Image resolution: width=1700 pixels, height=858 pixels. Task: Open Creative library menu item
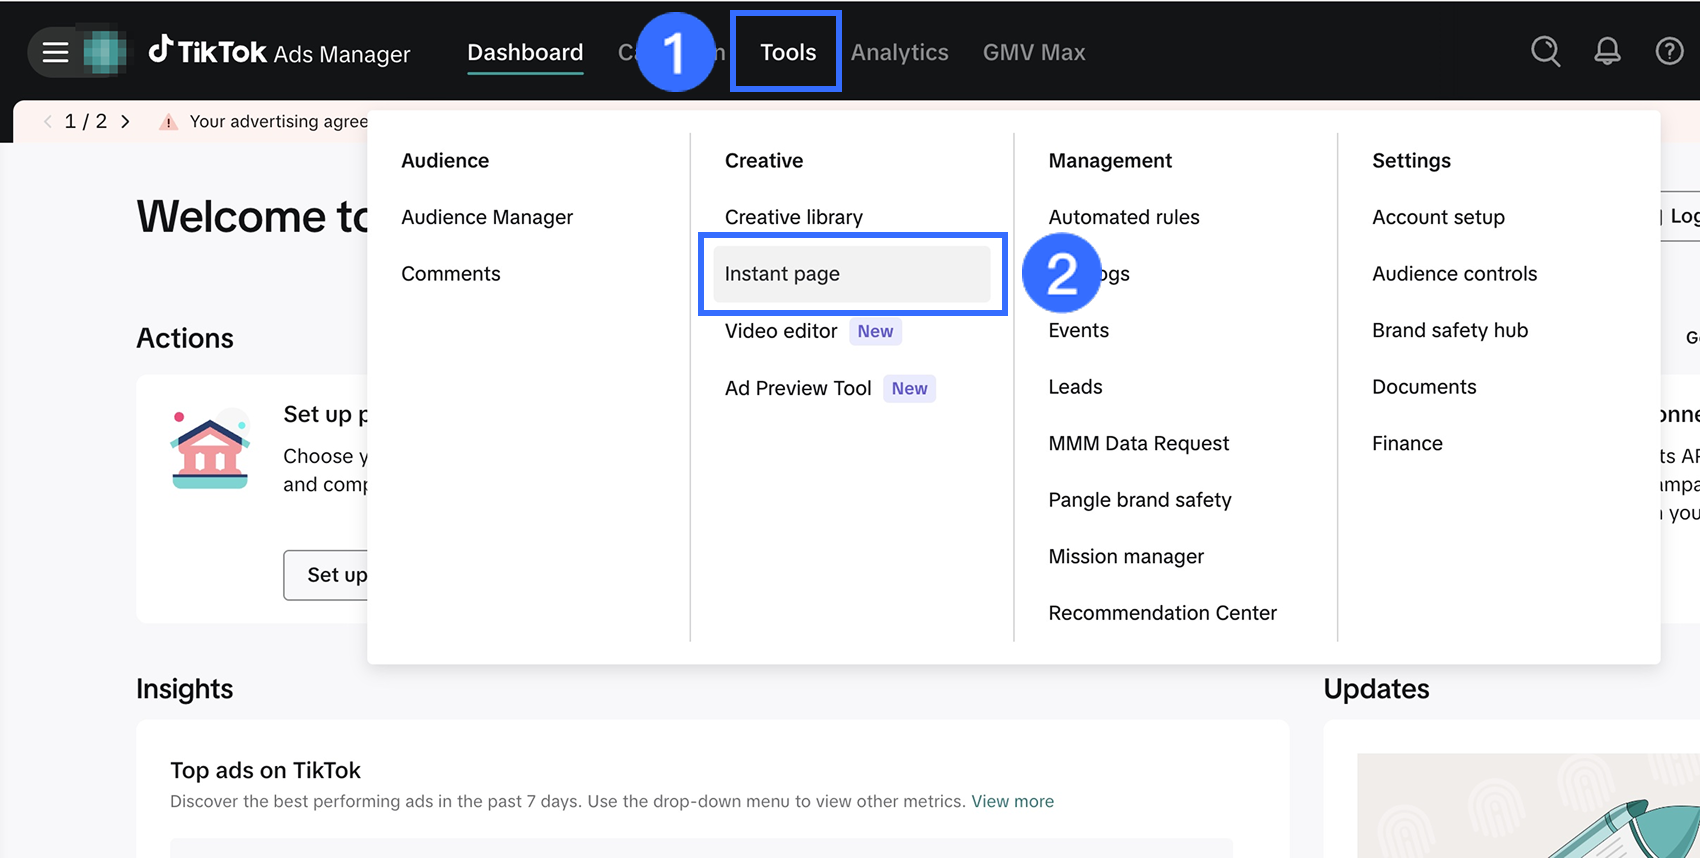[x=793, y=217]
